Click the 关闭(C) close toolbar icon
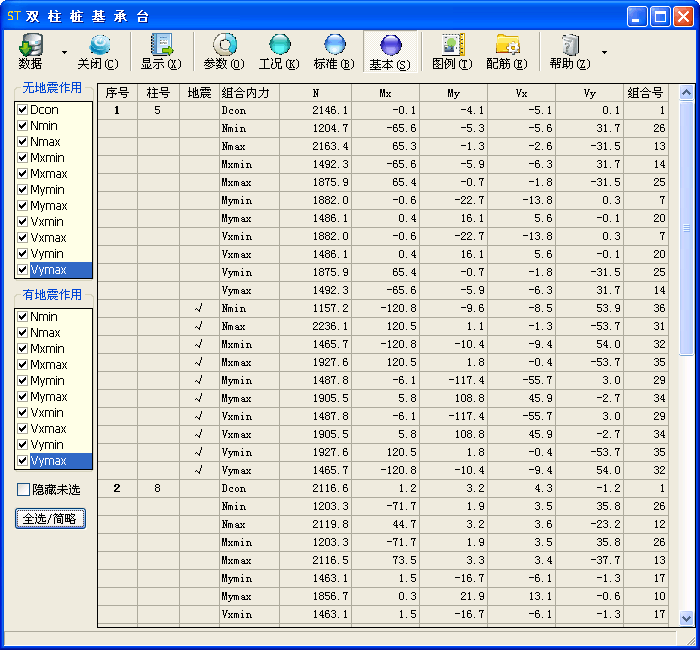Image resolution: width=700 pixels, height=650 pixels. [x=98, y=51]
